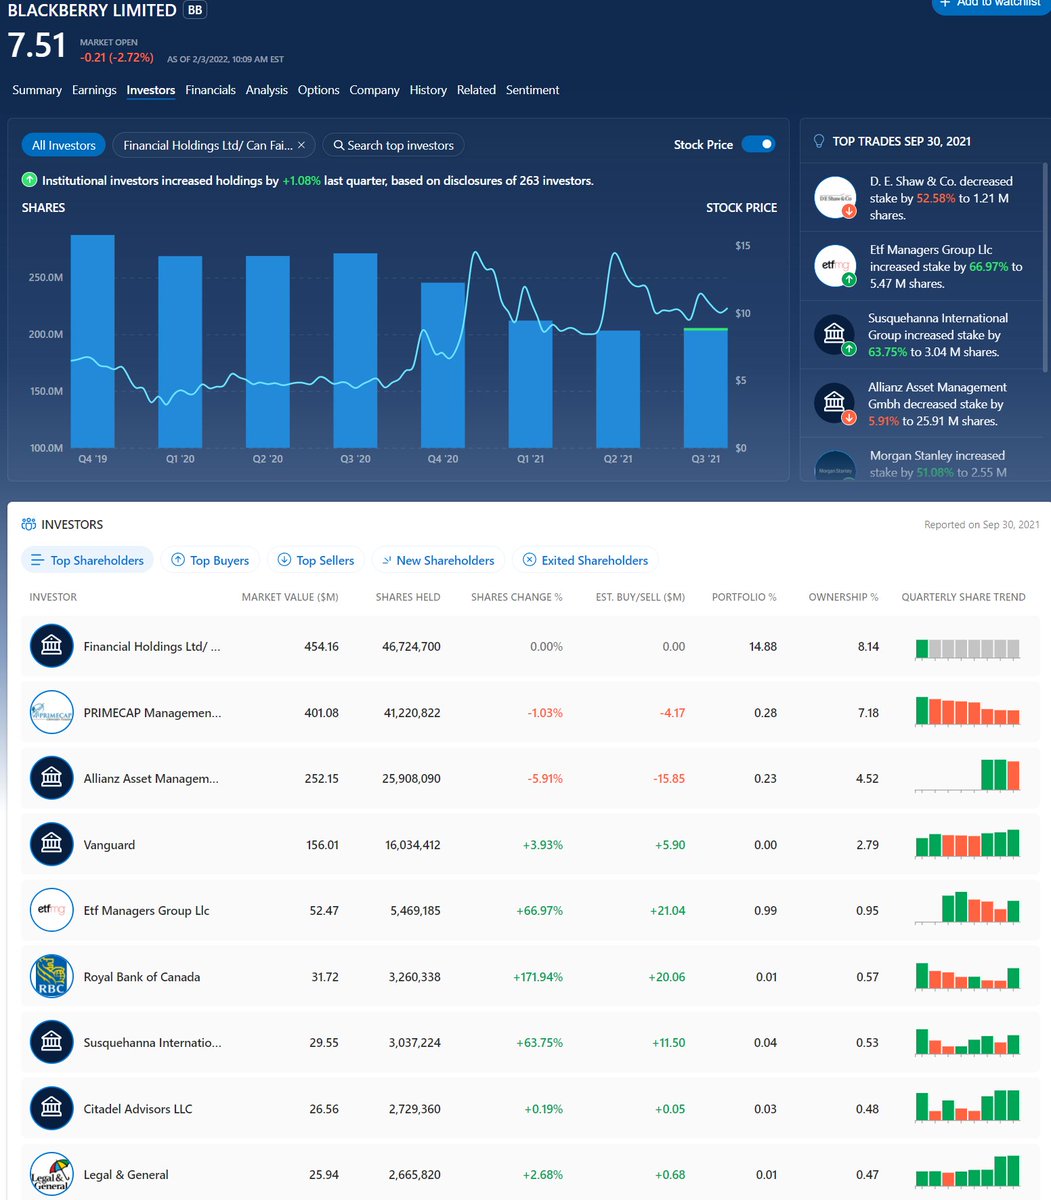Click the Q4 '19 shares bar

92,341
